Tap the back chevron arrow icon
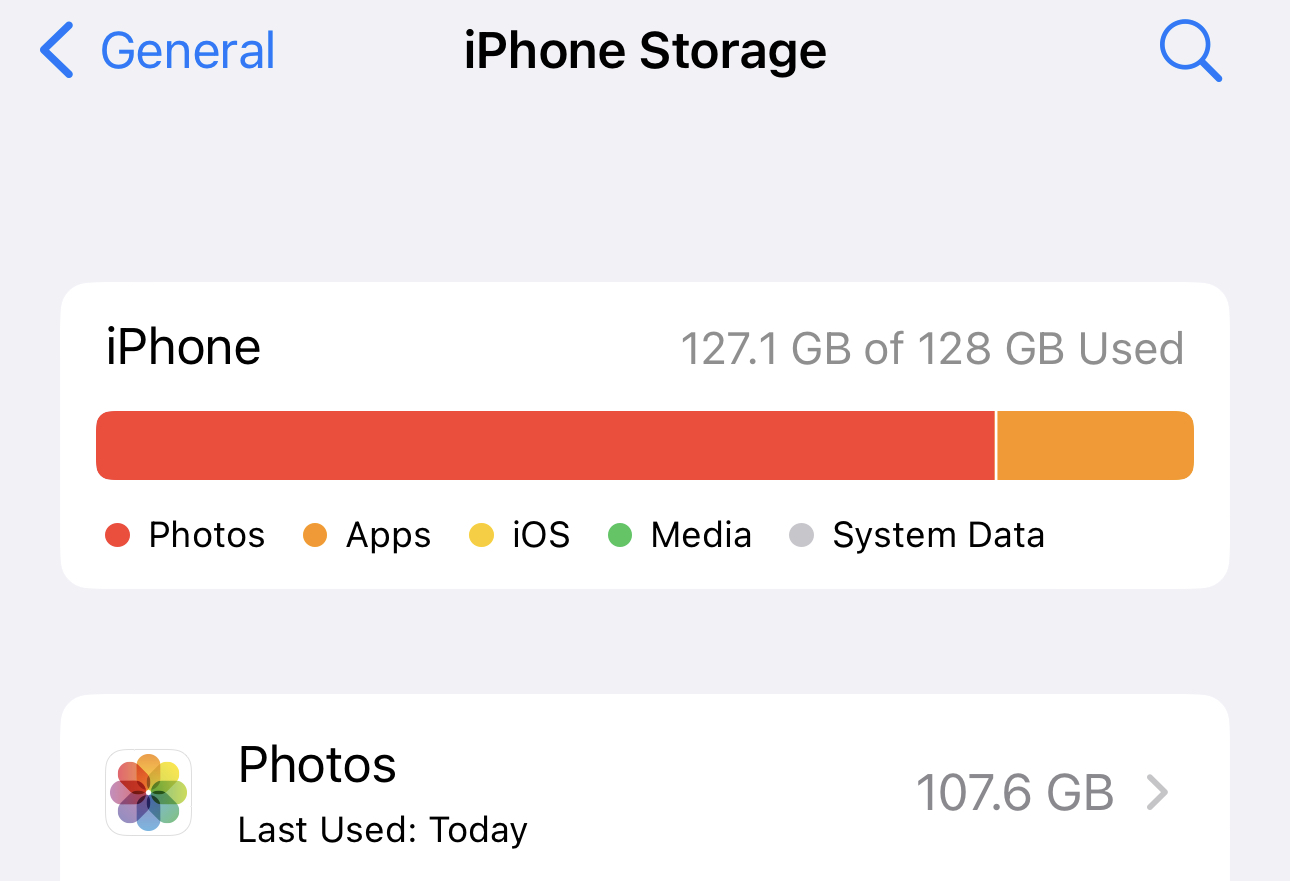The width and height of the screenshot is (1290, 881). (57, 52)
